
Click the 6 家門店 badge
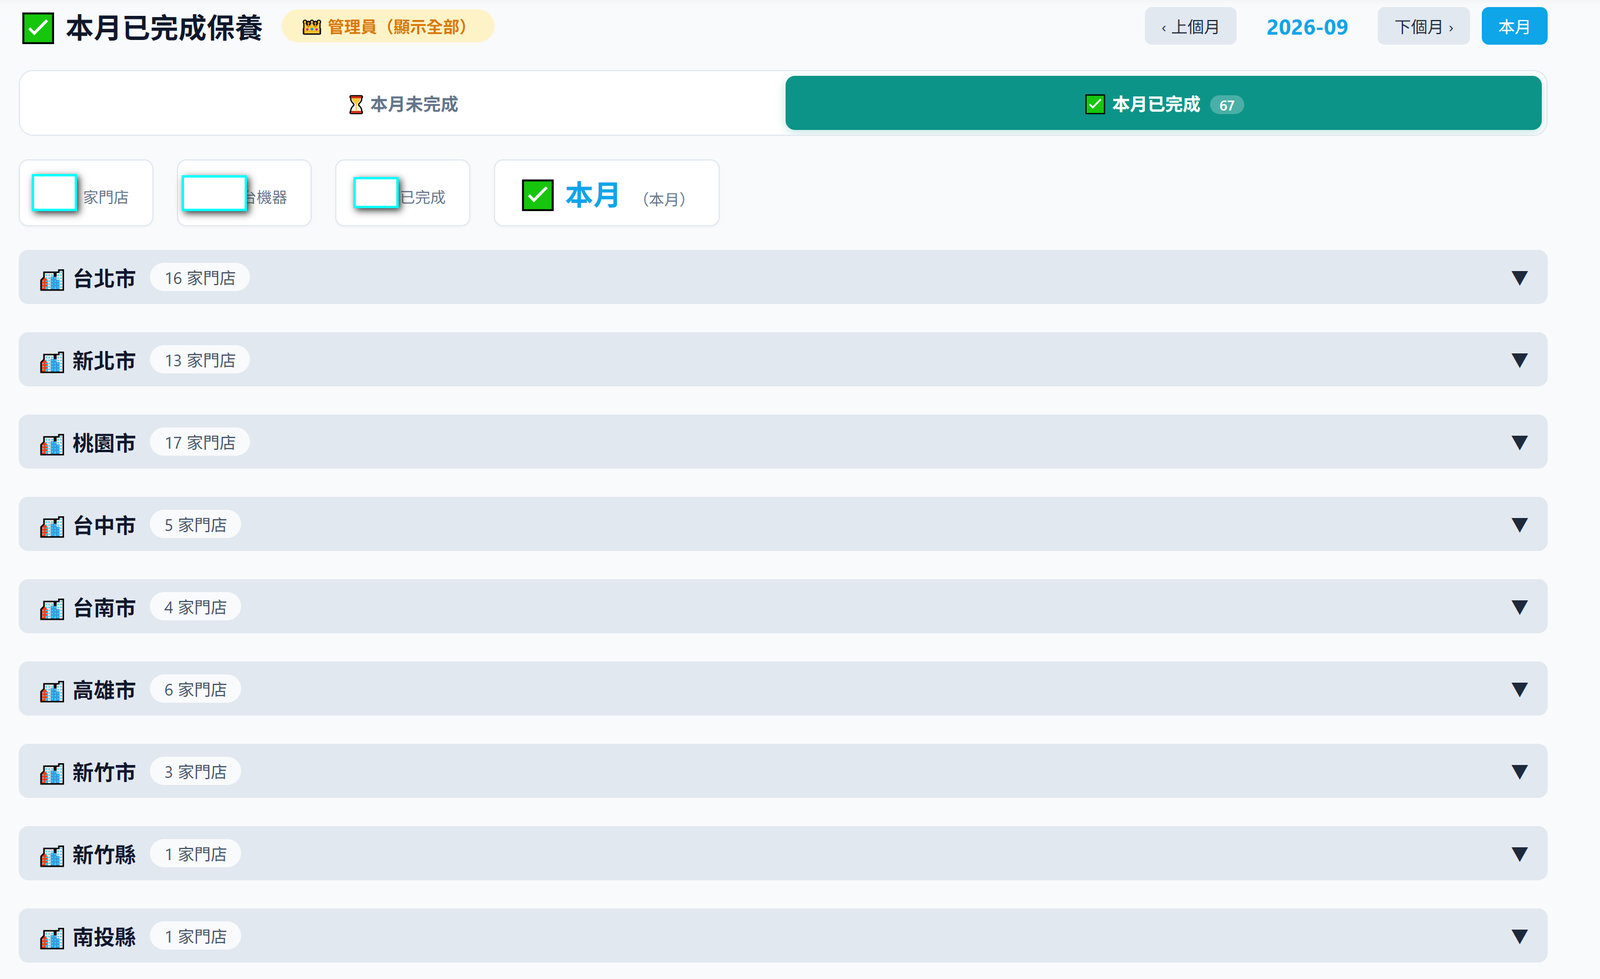click(x=195, y=689)
